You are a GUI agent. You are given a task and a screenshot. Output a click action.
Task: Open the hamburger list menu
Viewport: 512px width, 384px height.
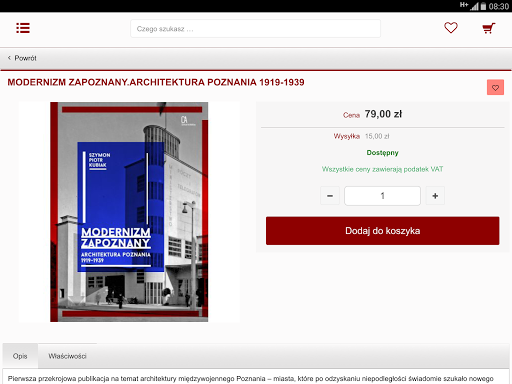[23, 28]
